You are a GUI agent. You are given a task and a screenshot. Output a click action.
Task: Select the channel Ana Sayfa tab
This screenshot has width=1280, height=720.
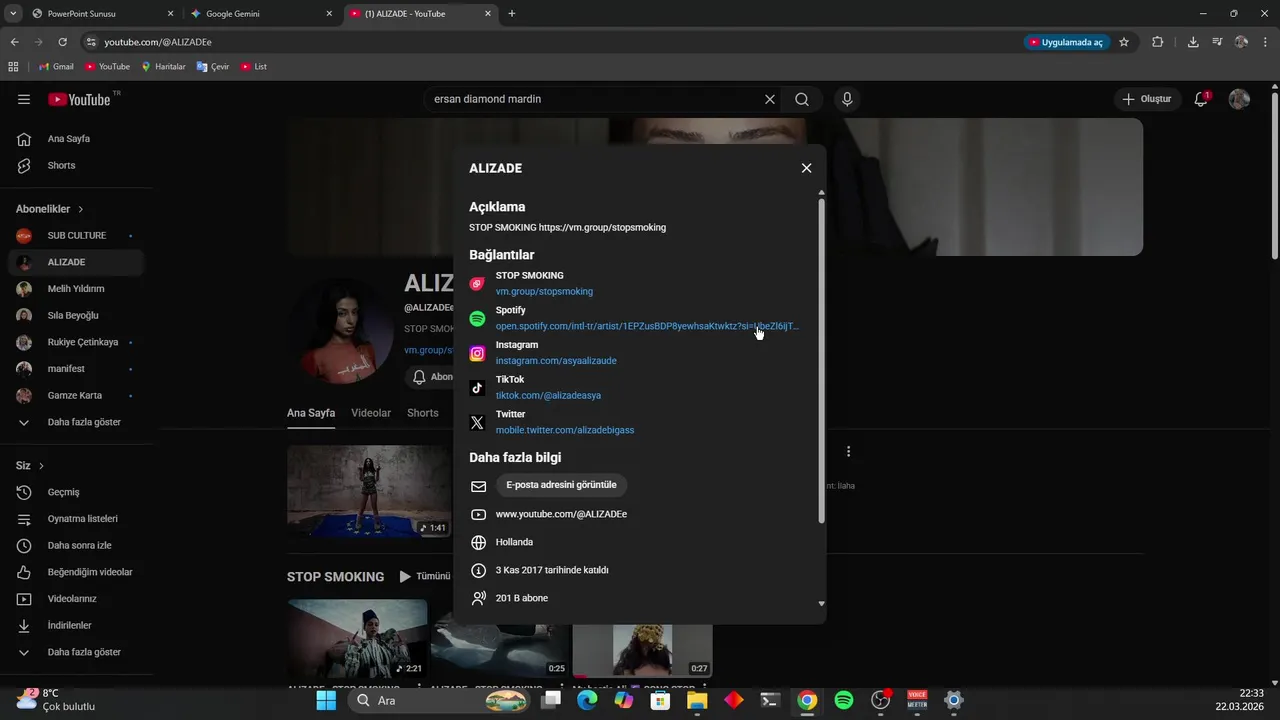click(311, 413)
